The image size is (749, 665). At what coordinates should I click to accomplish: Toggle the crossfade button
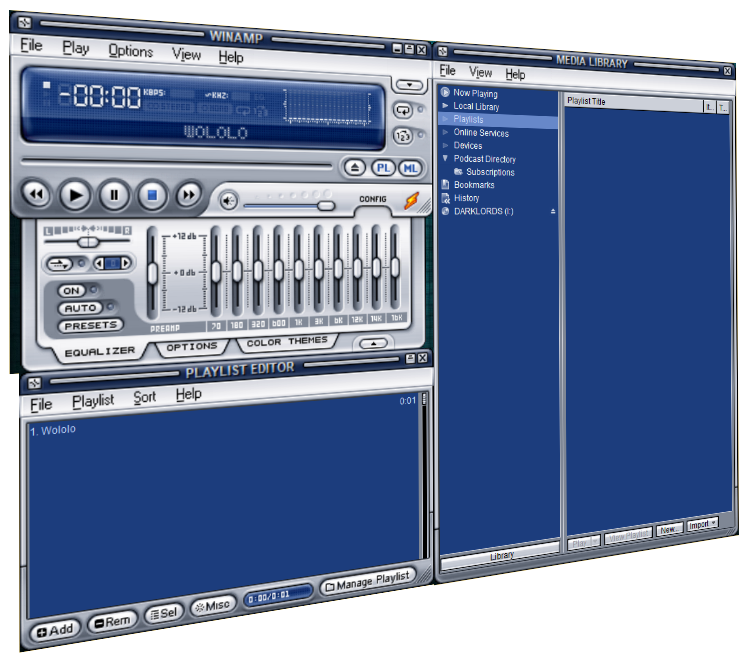point(59,264)
